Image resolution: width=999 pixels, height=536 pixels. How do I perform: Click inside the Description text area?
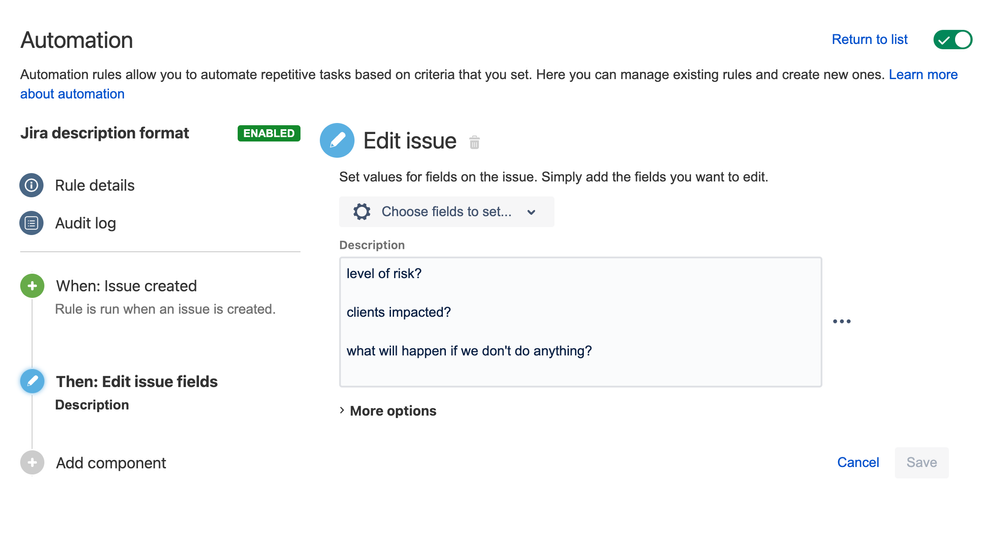point(580,322)
